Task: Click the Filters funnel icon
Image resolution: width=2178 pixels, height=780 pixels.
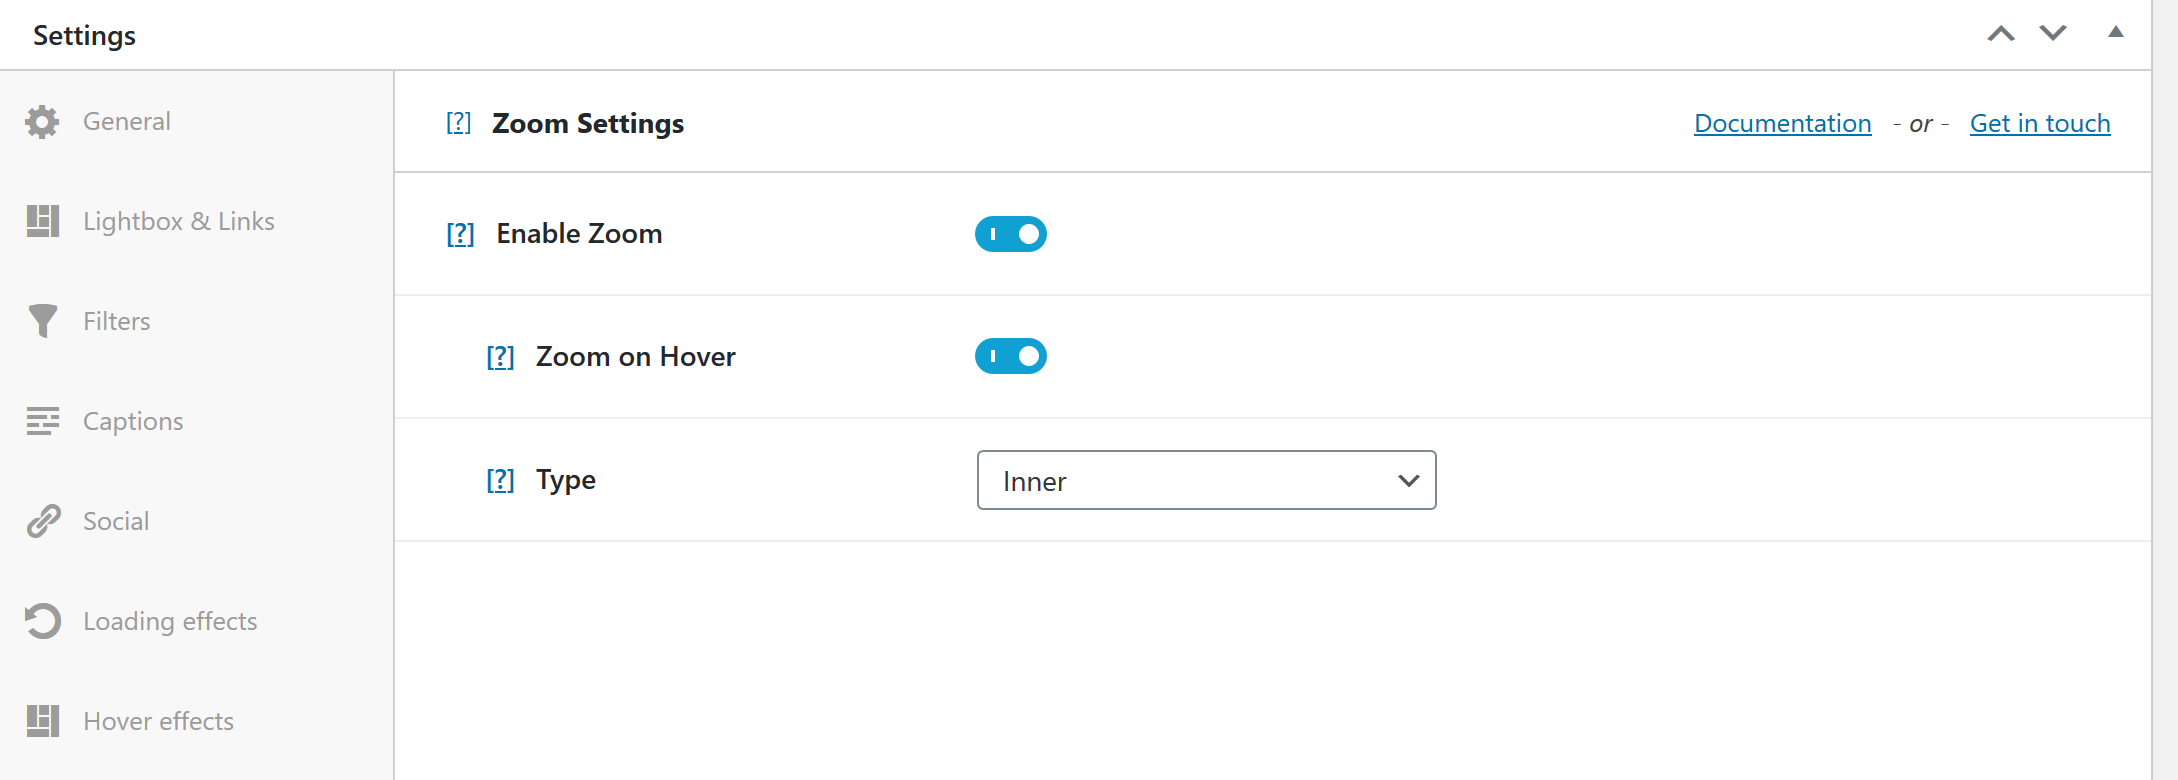Action: click(43, 321)
